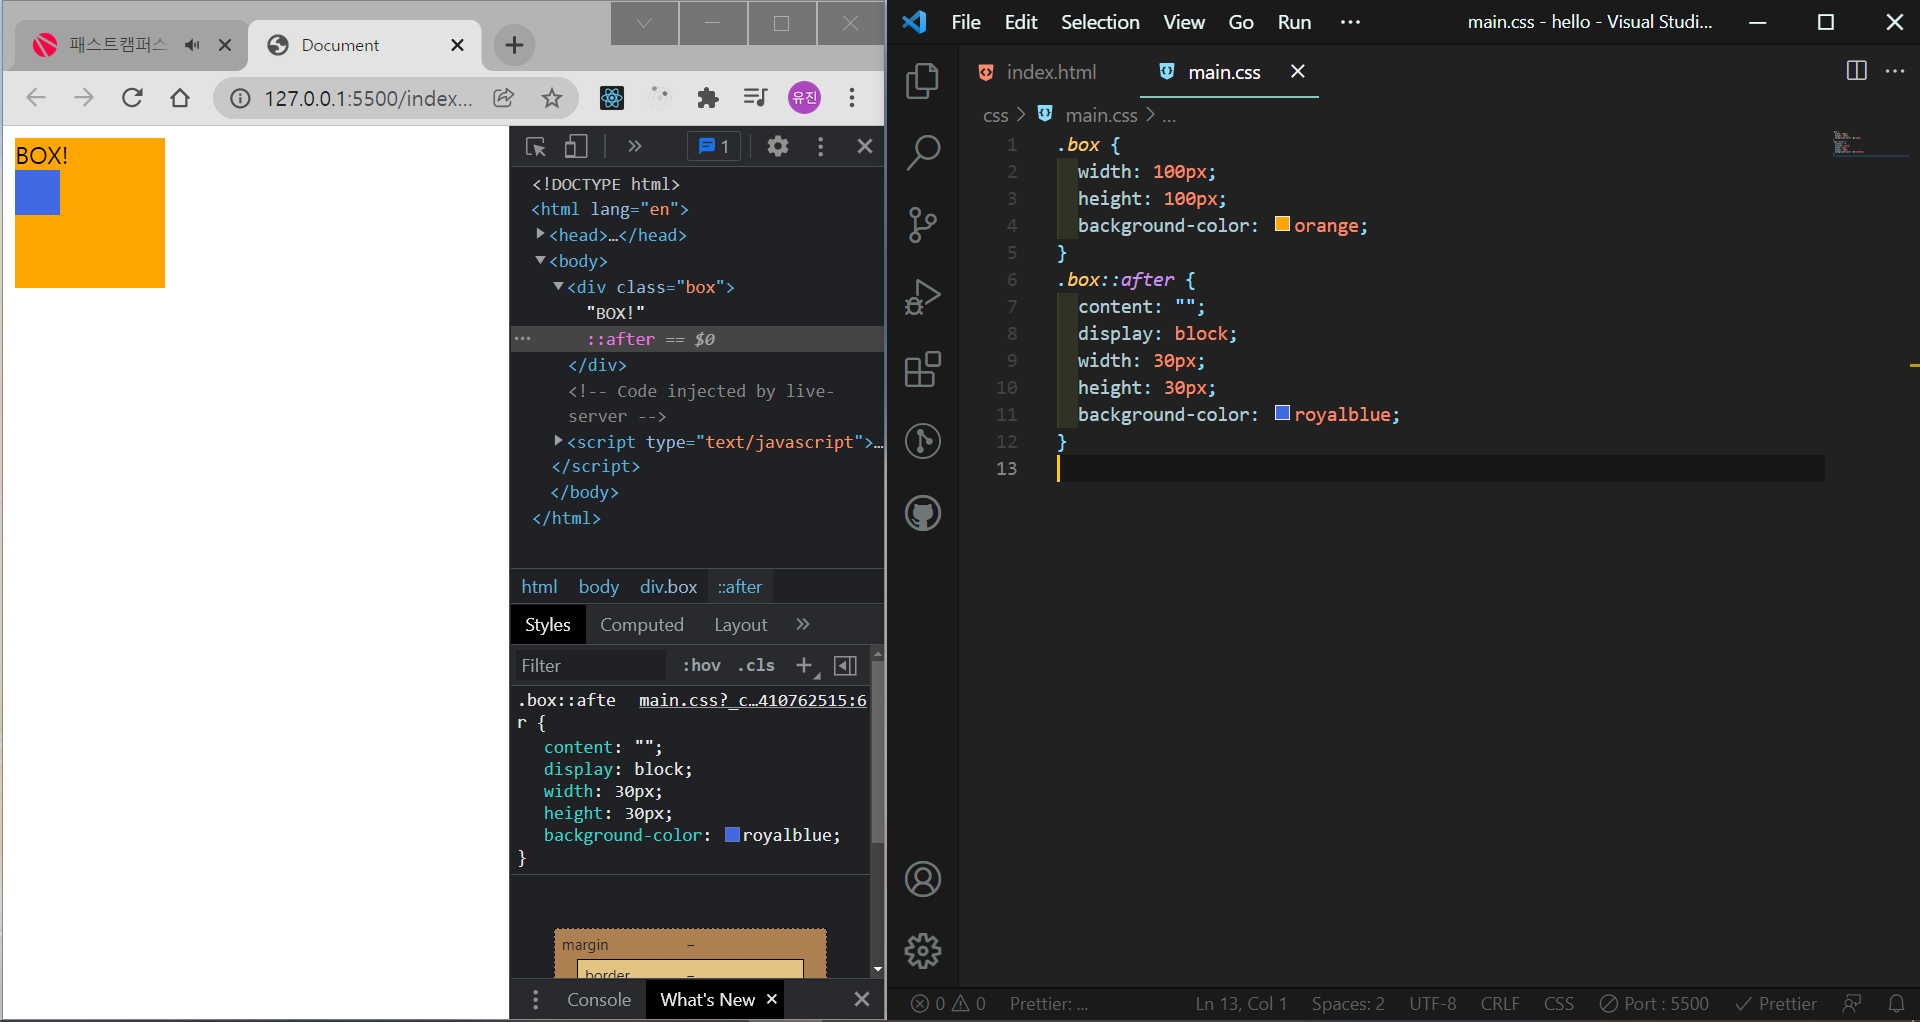Open Chrome tab search dropdown
Image resolution: width=1920 pixels, height=1022 pixels.
[644, 23]
